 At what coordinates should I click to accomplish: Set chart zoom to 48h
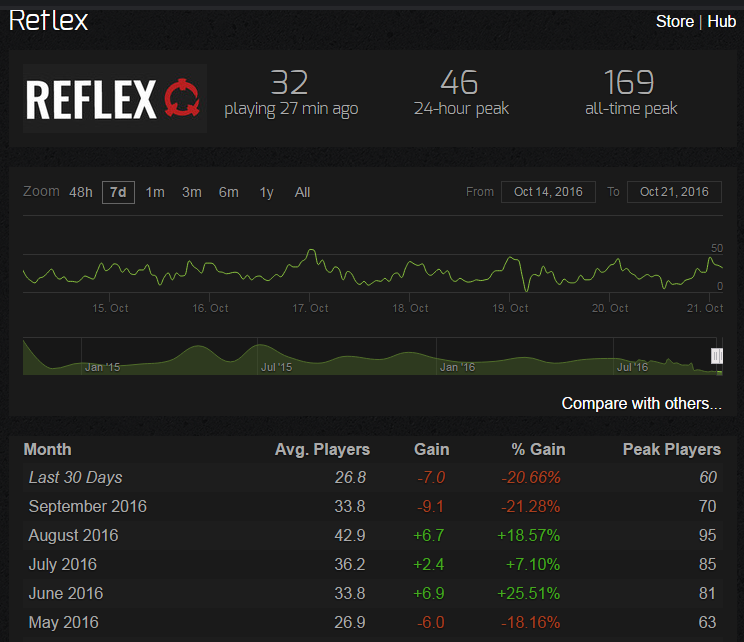pos(81,192)
